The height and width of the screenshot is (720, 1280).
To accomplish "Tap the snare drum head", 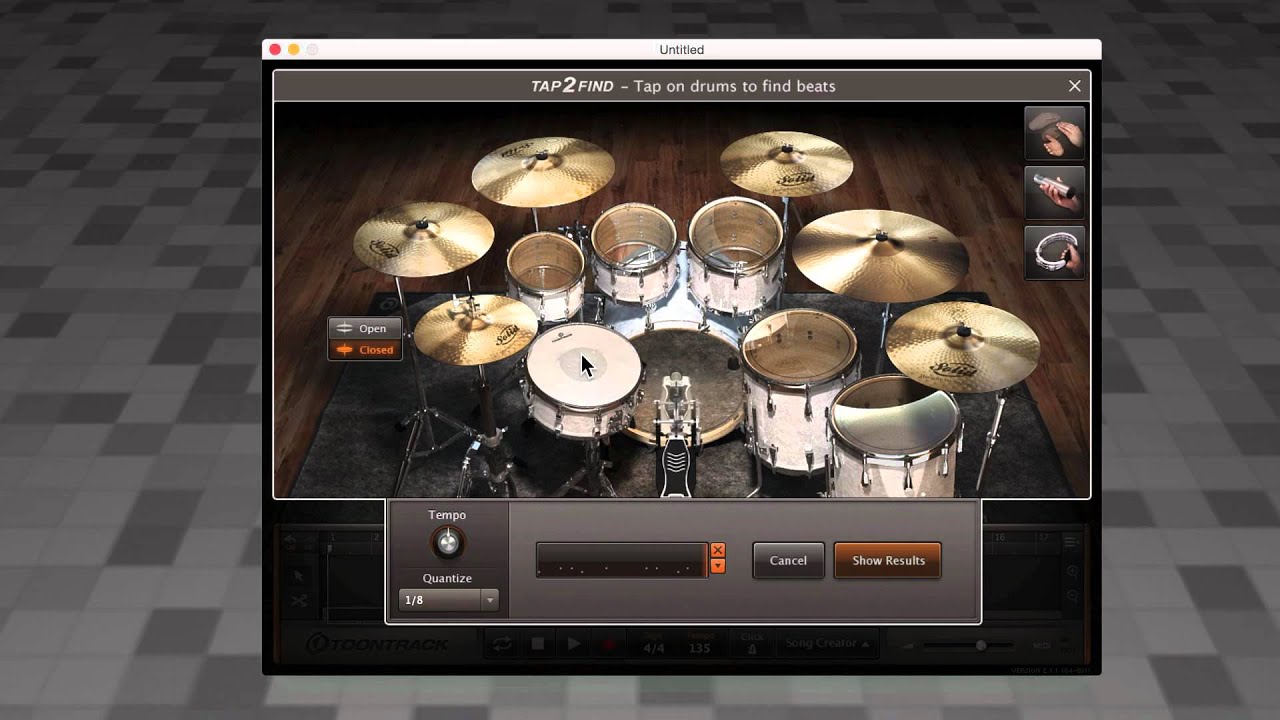I will point(583,365).
